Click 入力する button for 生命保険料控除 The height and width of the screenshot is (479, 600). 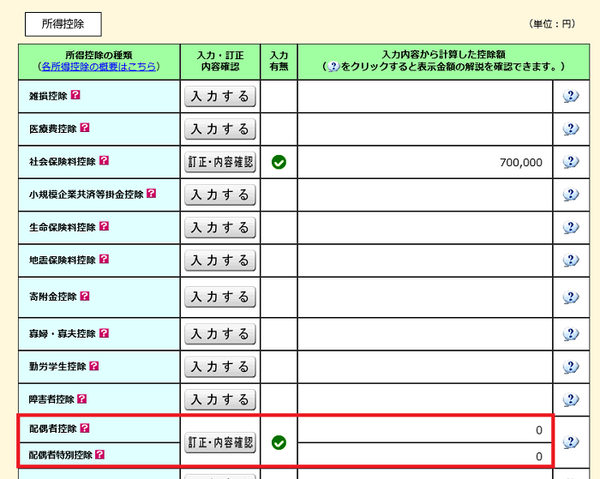click(x=220, y=228)
